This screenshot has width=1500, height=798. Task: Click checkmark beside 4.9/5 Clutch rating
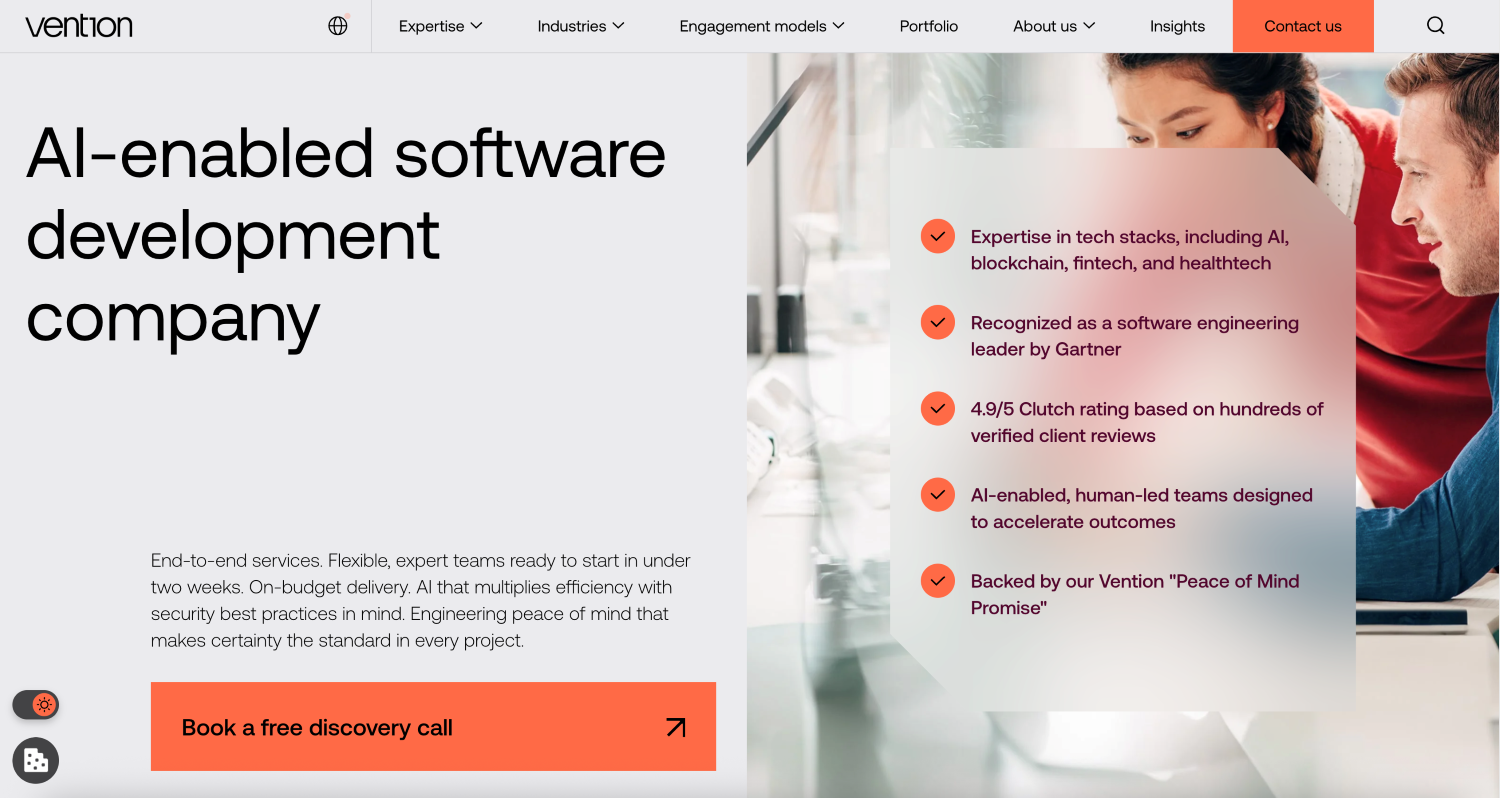point(938,409)
